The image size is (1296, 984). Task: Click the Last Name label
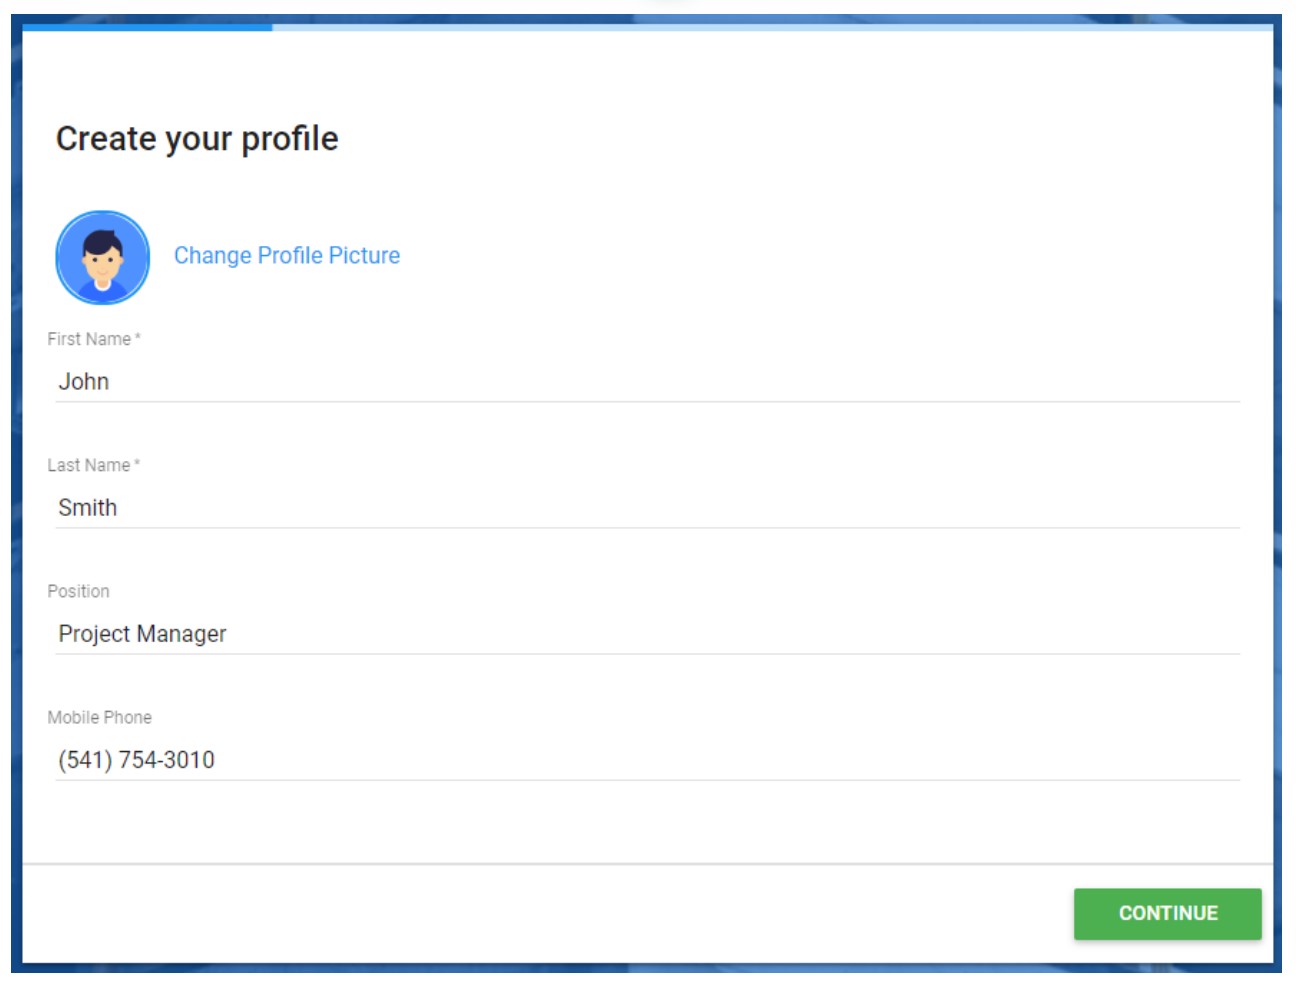(x=88, y=465)
